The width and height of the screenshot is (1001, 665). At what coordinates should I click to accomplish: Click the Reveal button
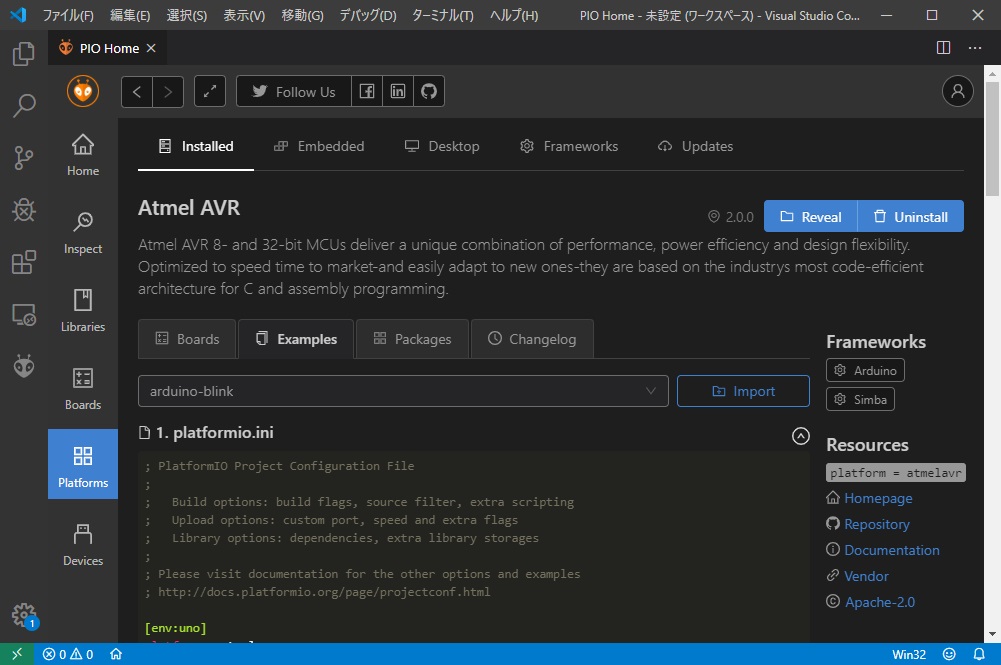point(811,216)
